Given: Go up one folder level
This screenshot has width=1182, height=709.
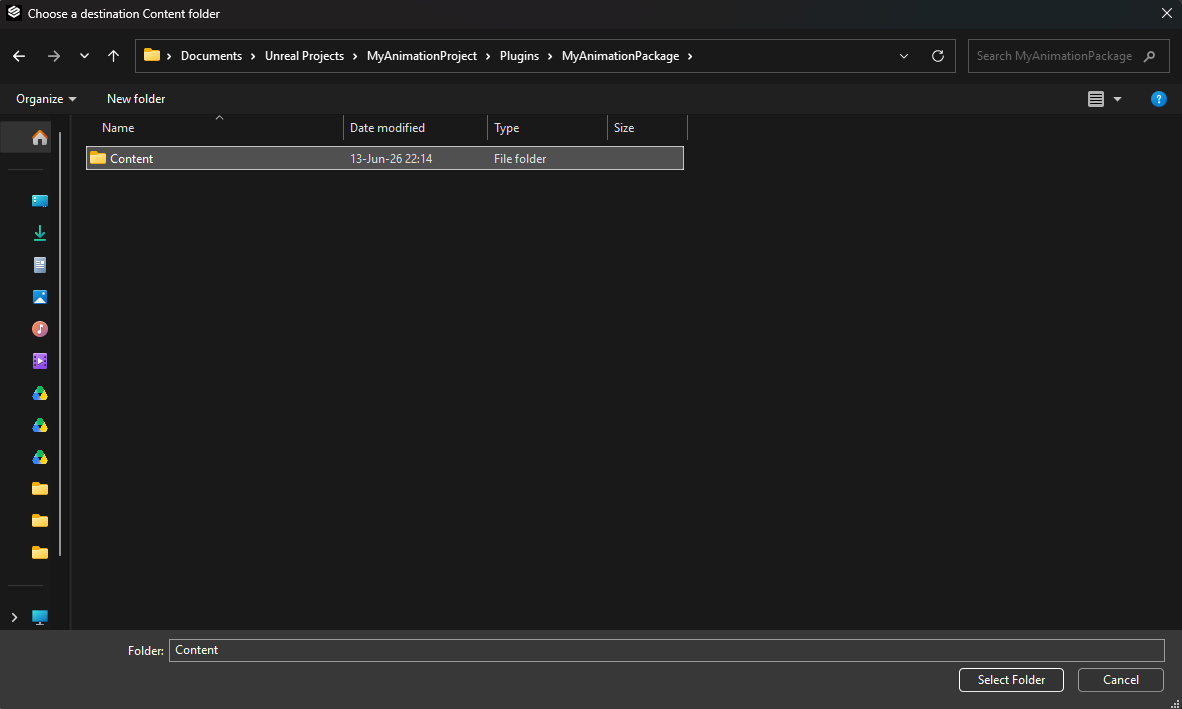Looking at the screenshot, I should coord(113,56).
